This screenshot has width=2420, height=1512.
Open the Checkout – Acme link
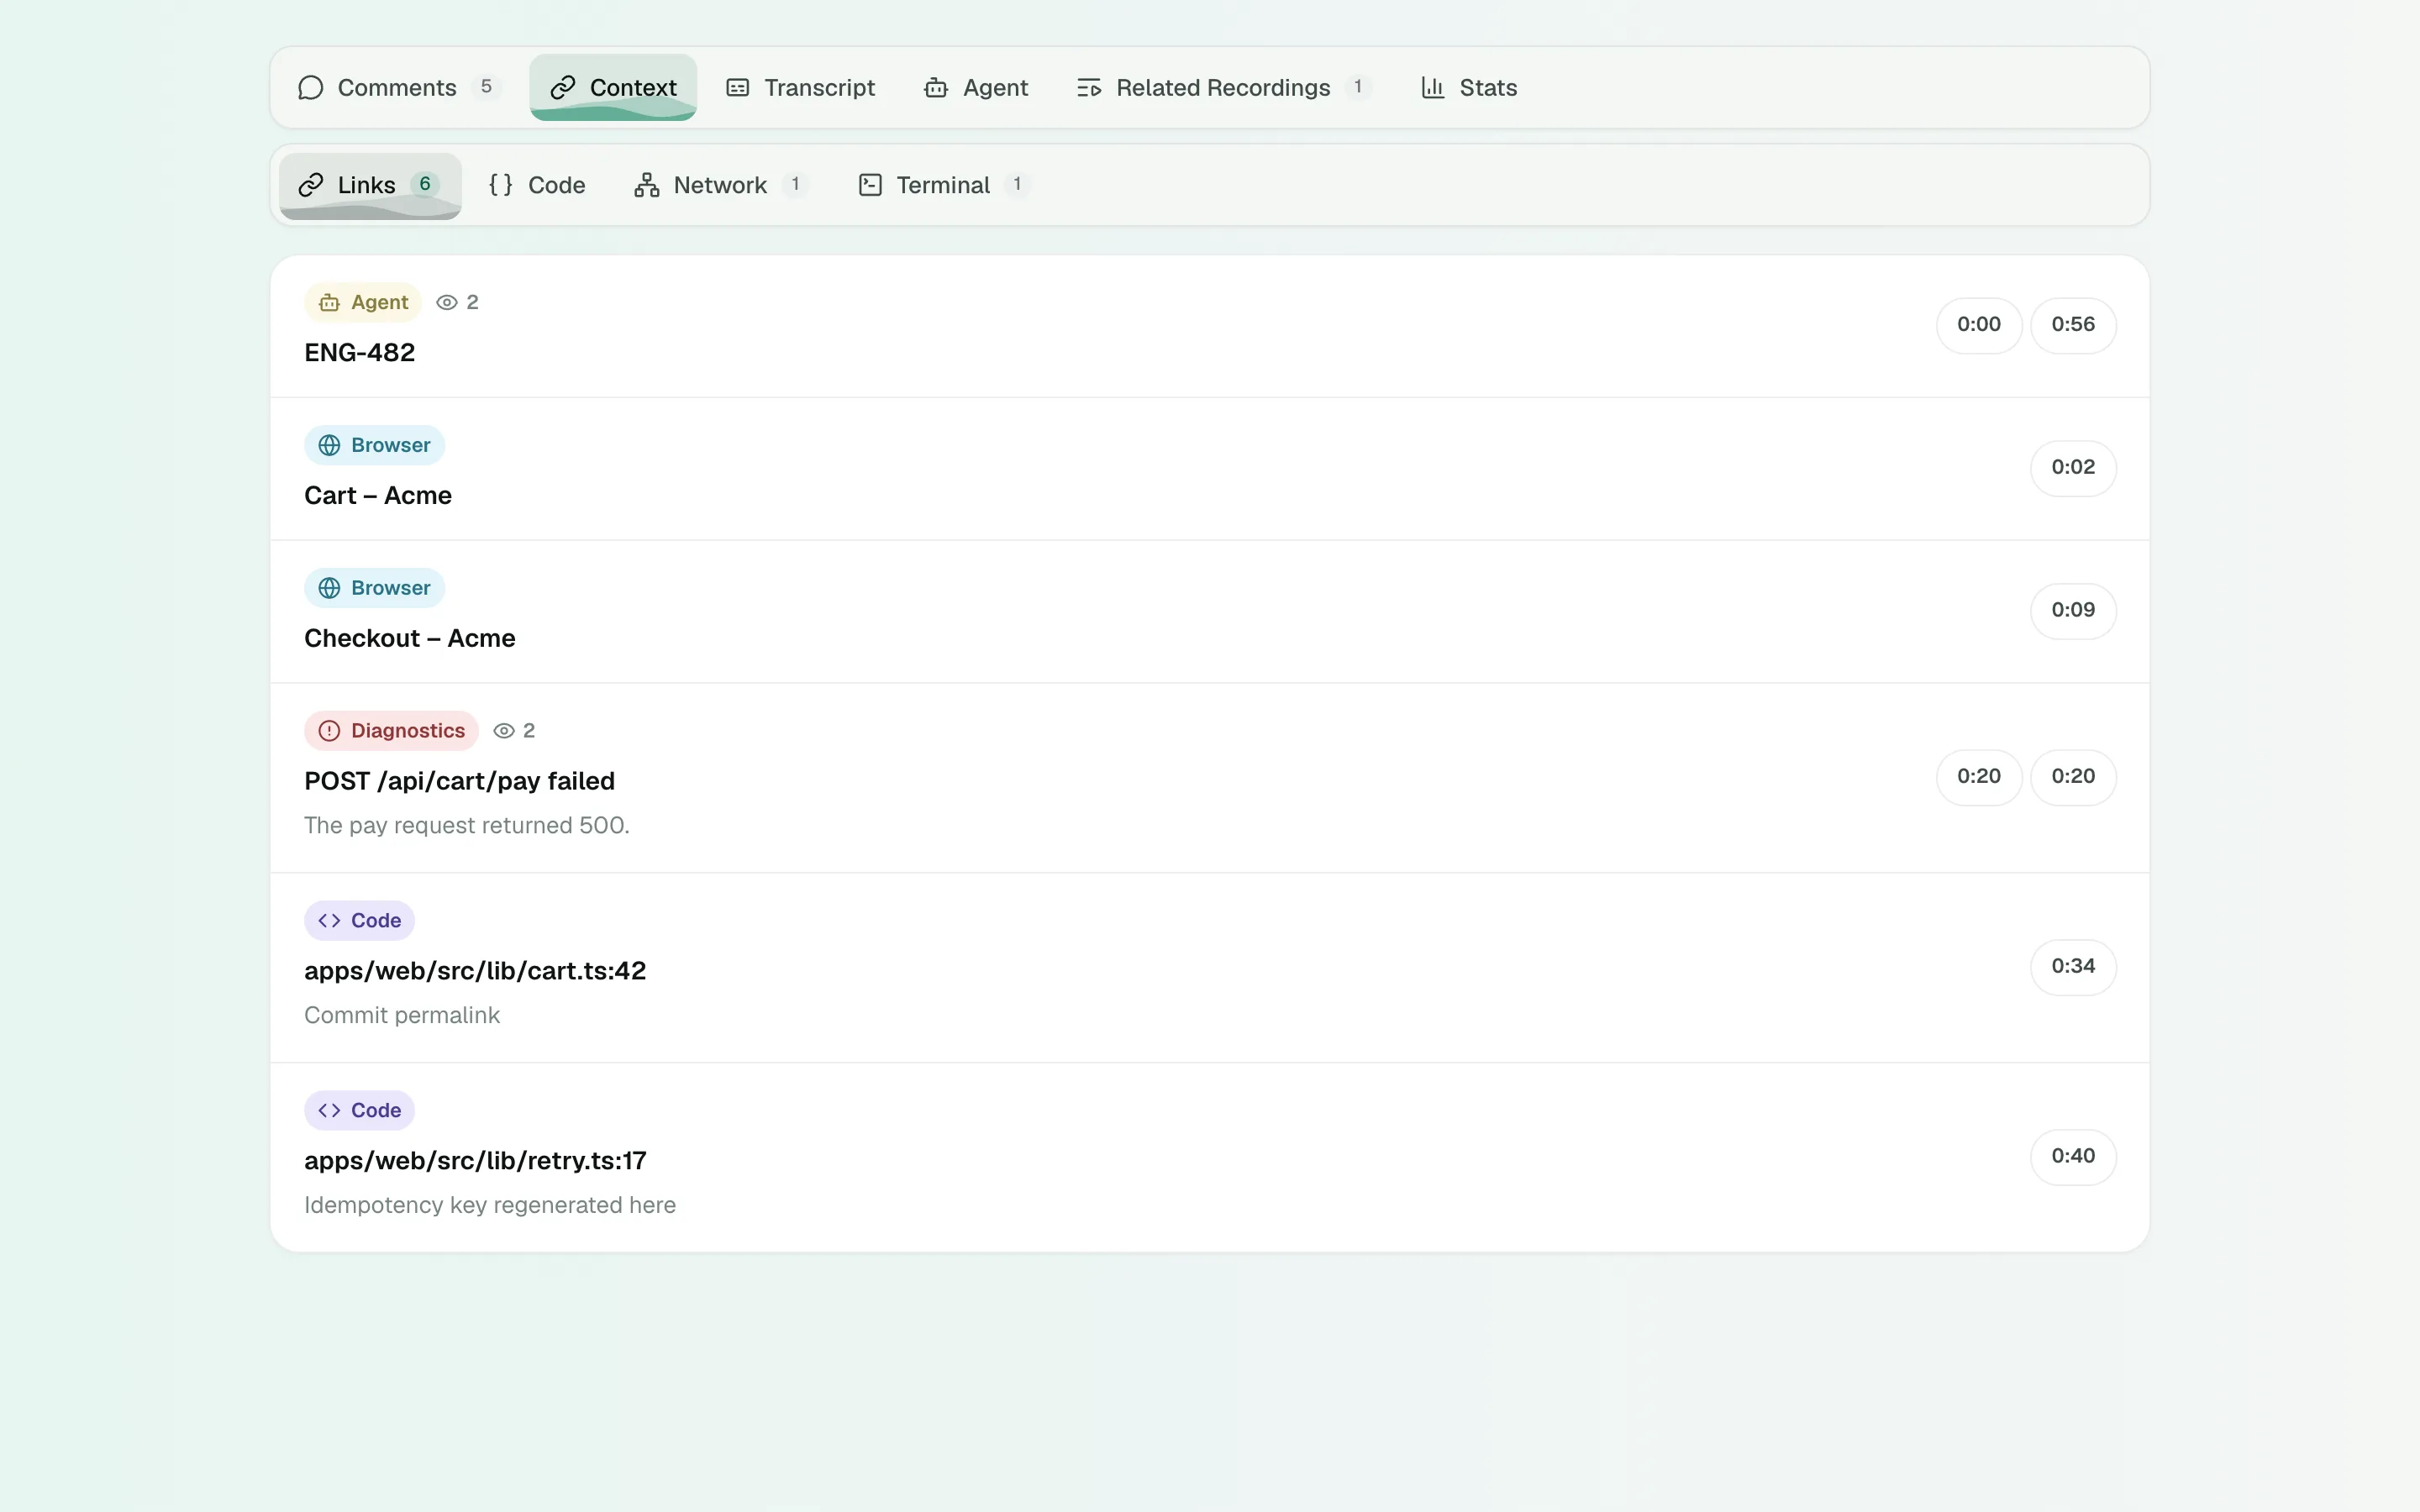click(410, 638)
